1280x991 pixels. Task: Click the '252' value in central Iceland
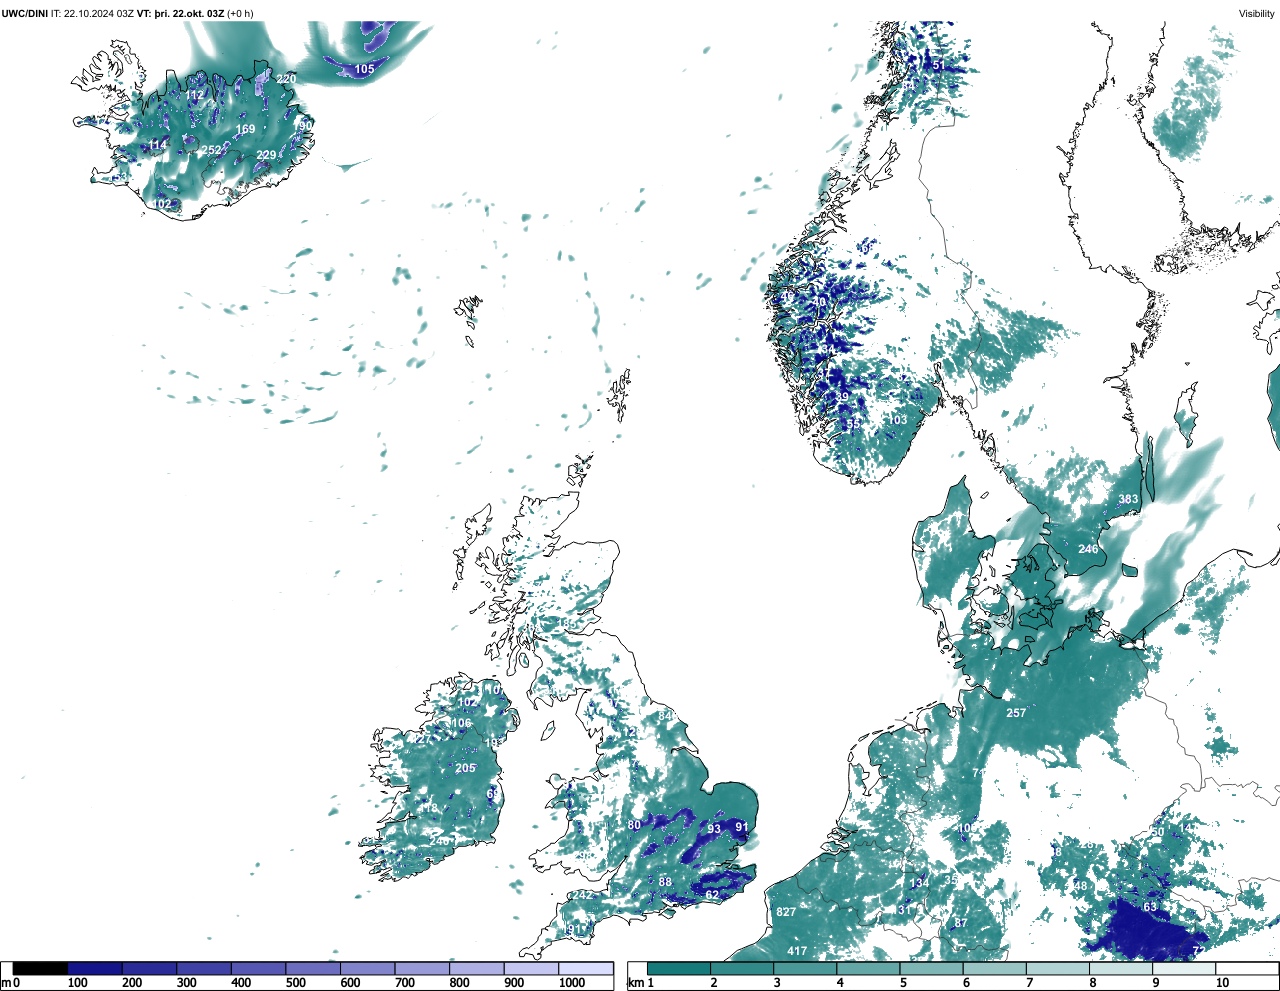pos(211,151)
